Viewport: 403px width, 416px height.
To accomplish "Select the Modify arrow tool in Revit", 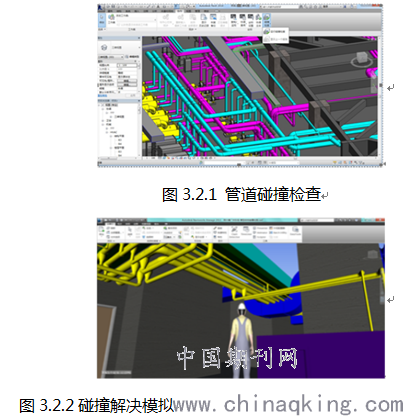I will 102,20.
